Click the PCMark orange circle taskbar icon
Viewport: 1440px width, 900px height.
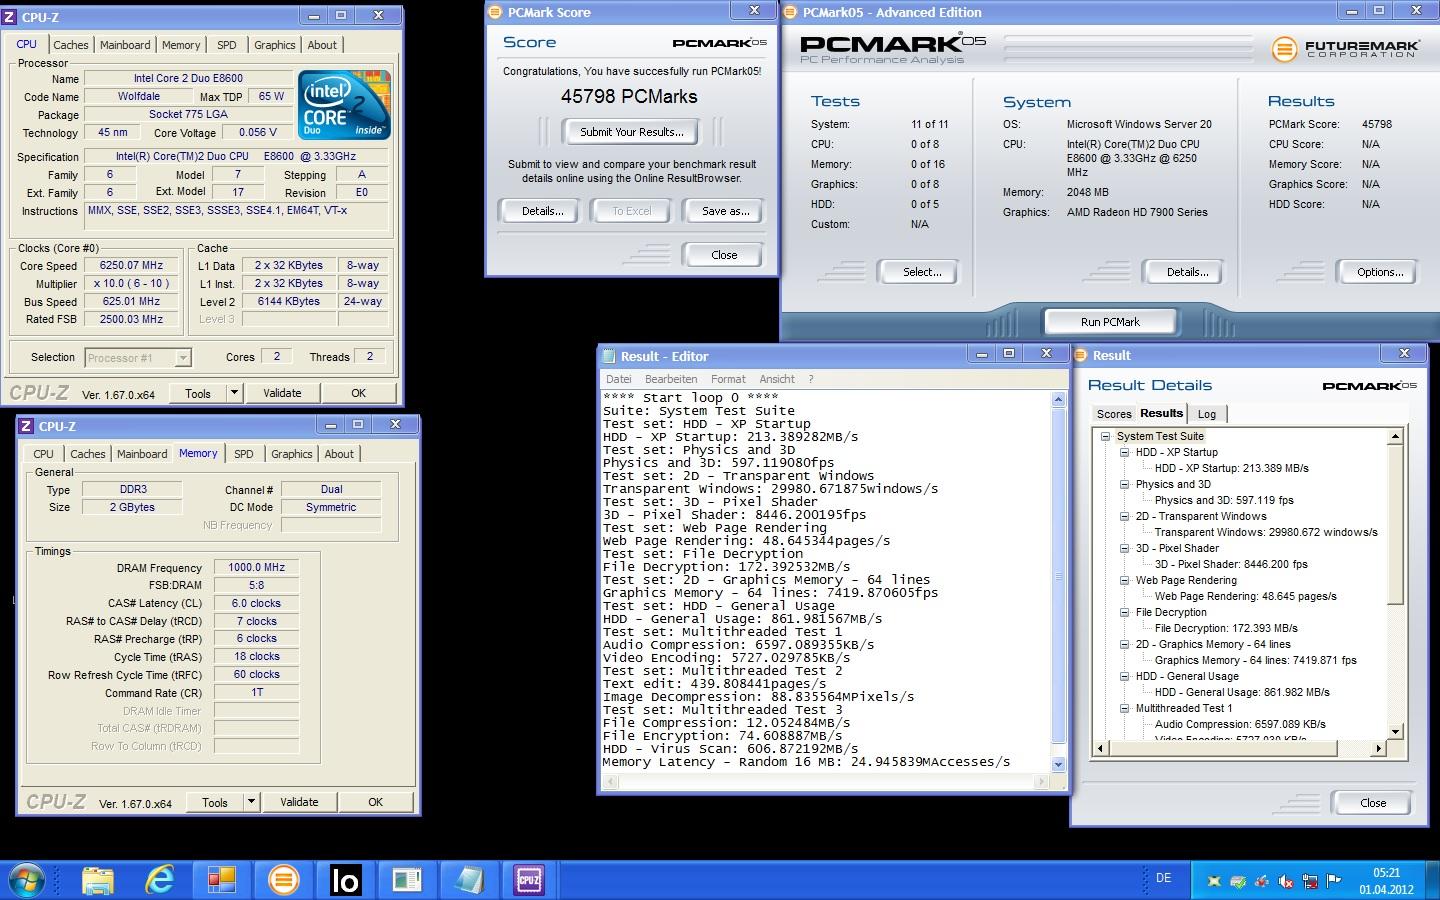(x=283, y=880)
